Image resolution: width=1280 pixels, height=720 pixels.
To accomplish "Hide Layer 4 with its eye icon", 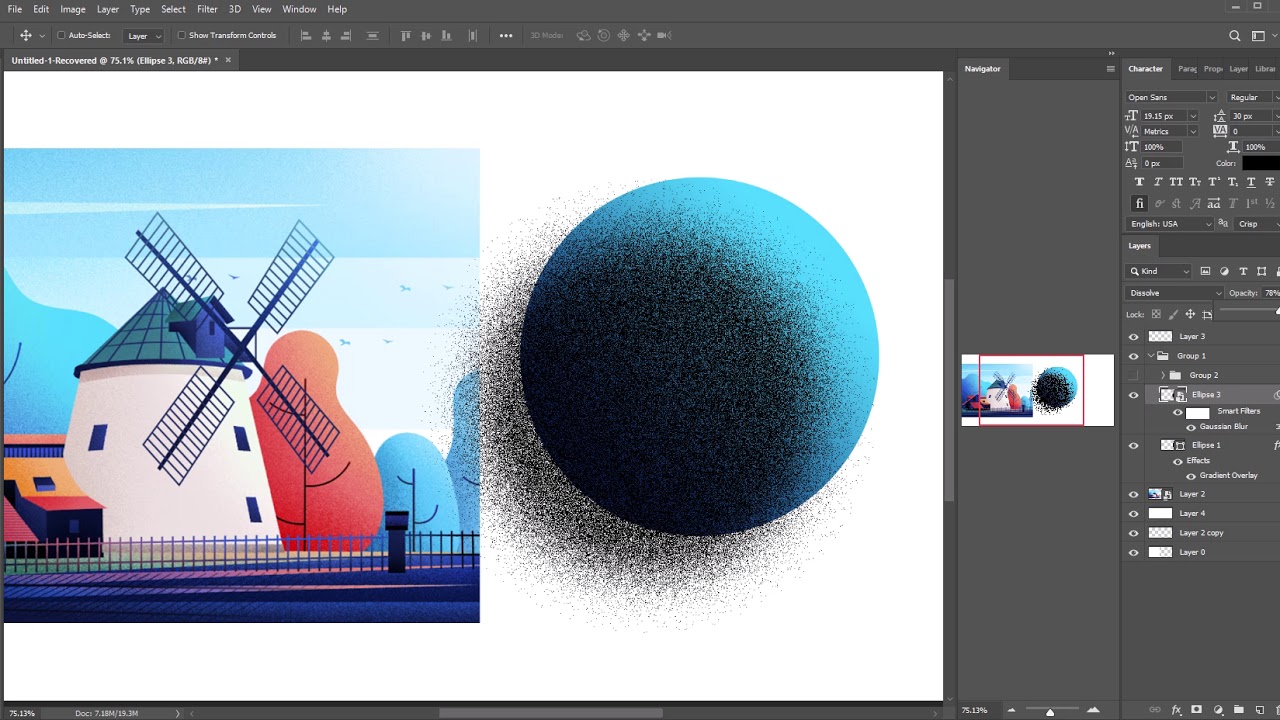I will [x=1133, y=514].
